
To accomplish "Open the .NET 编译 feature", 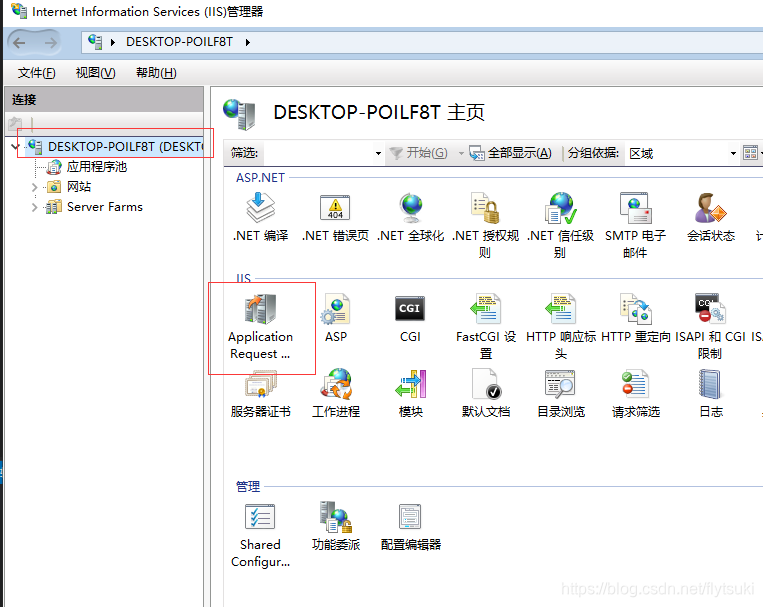I will (261, 217).
